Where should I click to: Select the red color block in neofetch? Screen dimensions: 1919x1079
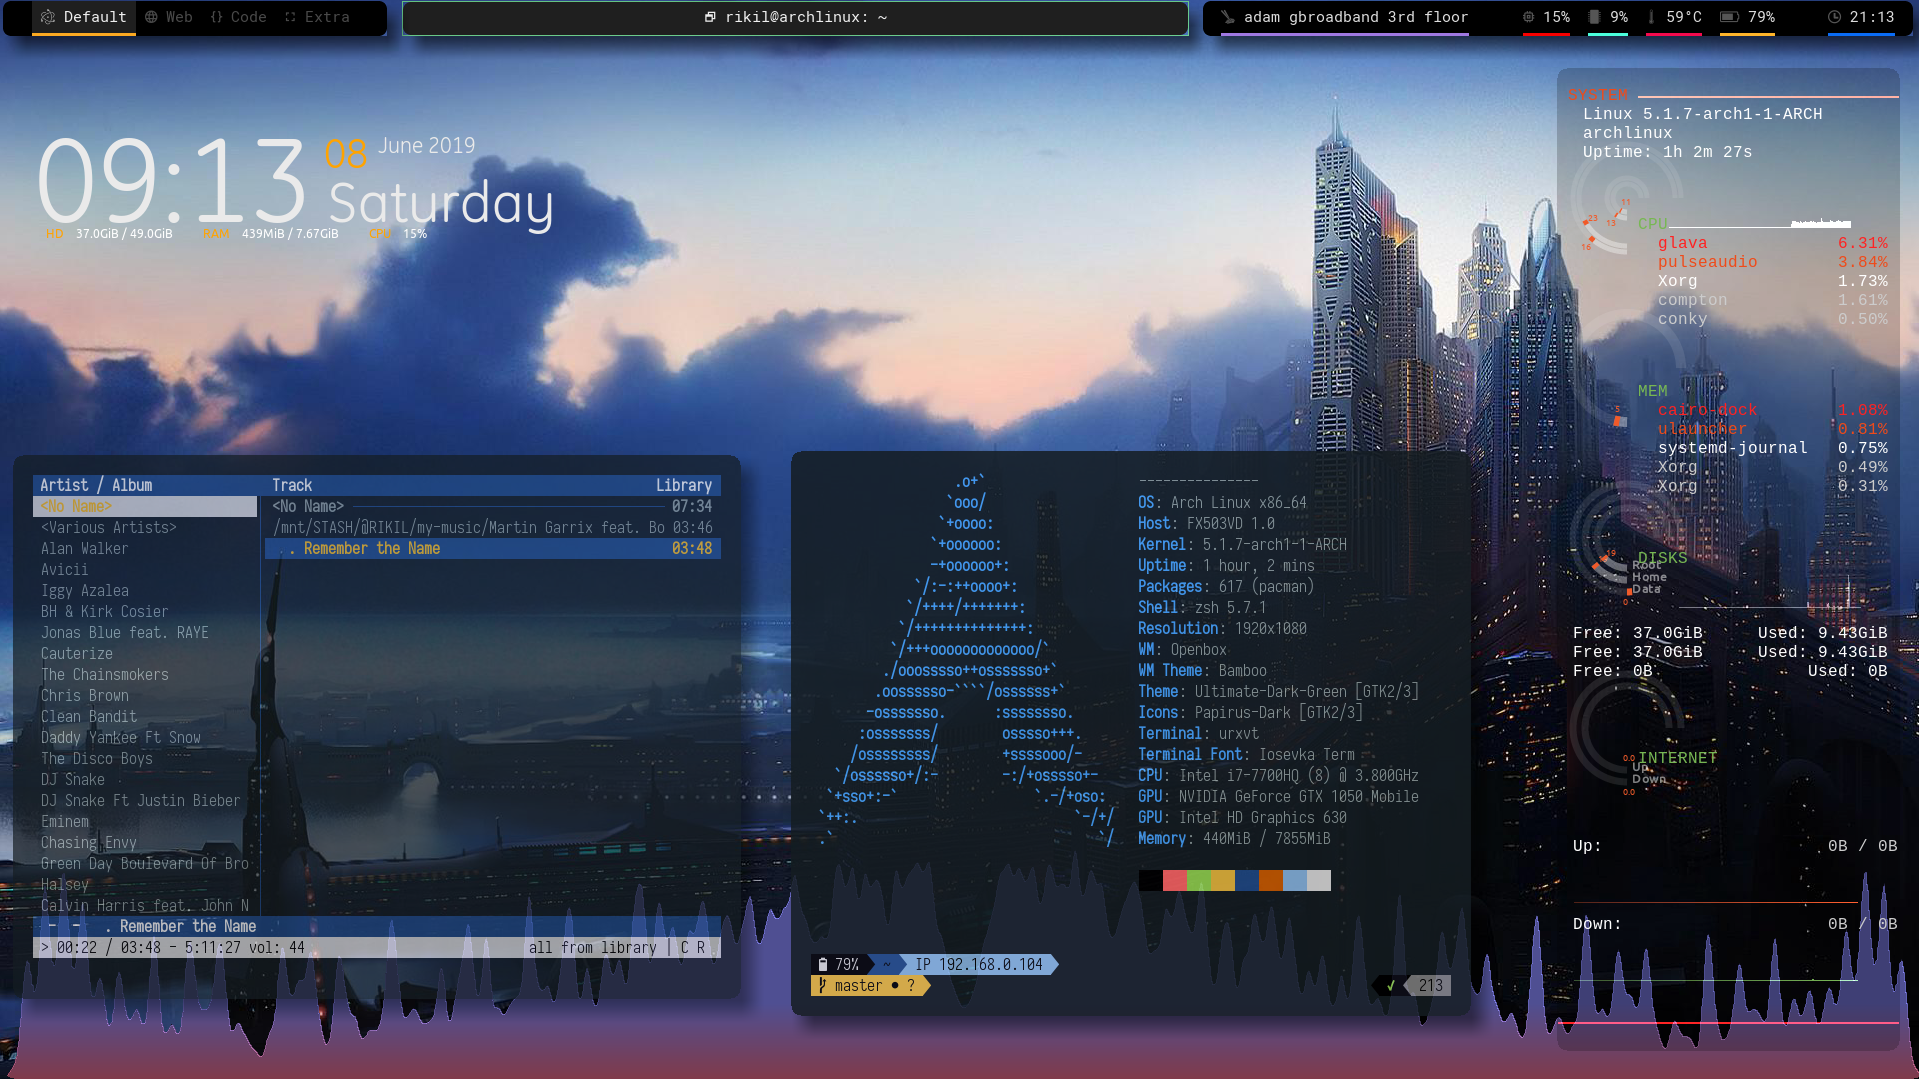pyautogui.click(x=1174, y=880)
